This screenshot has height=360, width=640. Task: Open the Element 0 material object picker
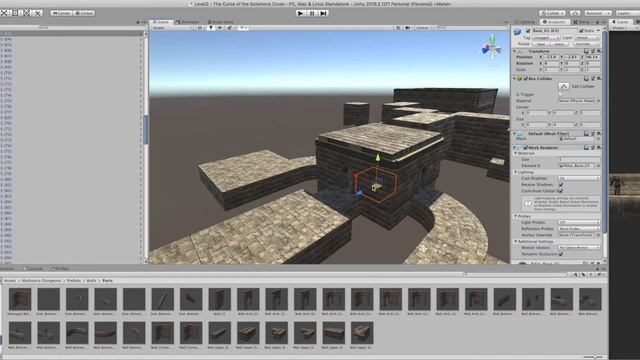tap(598, 166)
